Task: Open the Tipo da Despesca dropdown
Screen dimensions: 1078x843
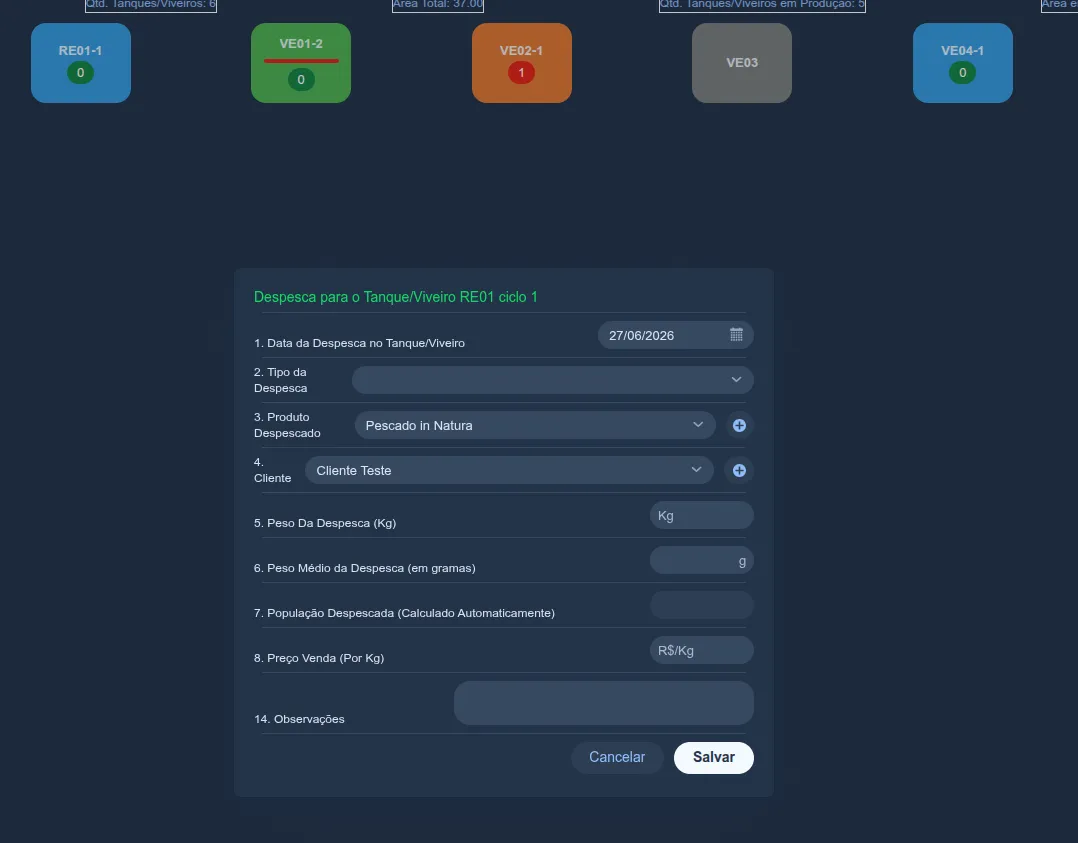Action: (x=553, y=380)
